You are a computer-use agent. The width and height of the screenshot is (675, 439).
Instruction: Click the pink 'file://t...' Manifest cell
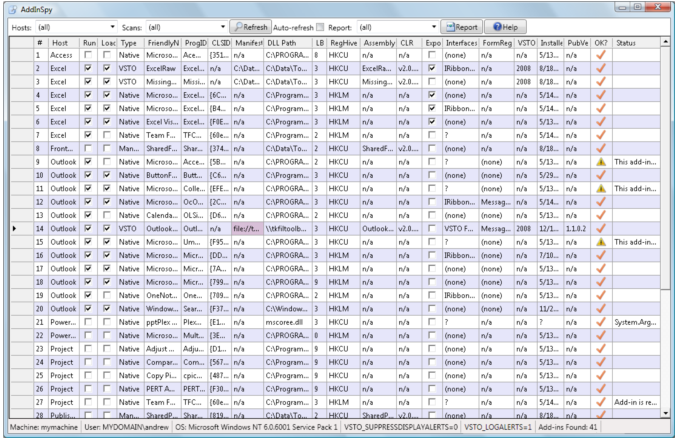(x=247, y=229)
